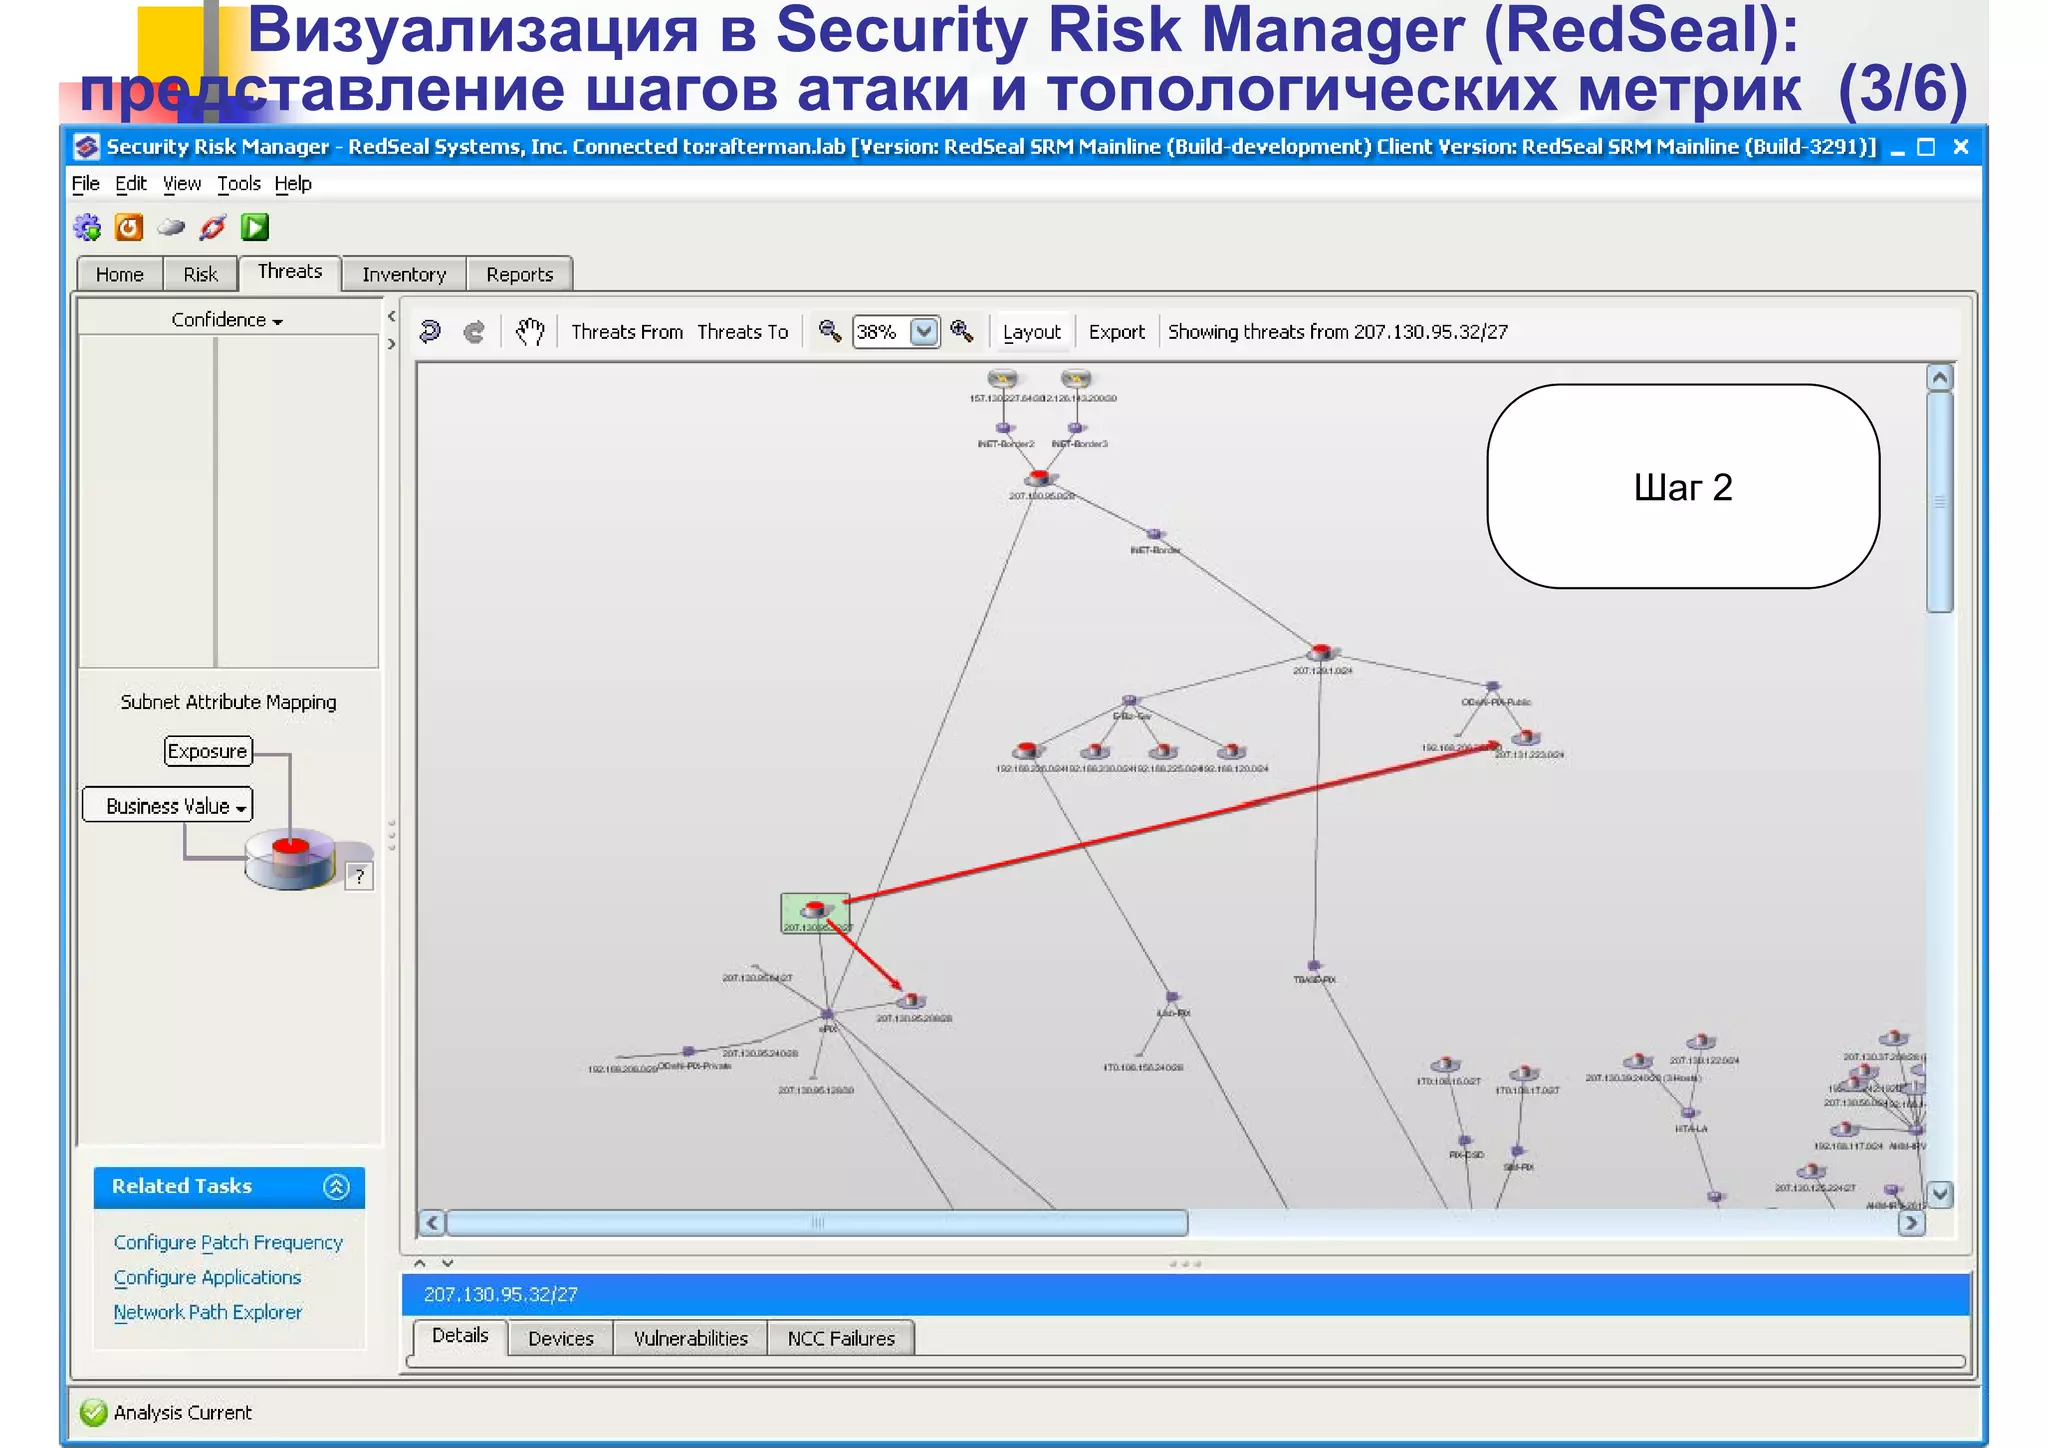Click the down arrow above details pane

(447, 1263)
